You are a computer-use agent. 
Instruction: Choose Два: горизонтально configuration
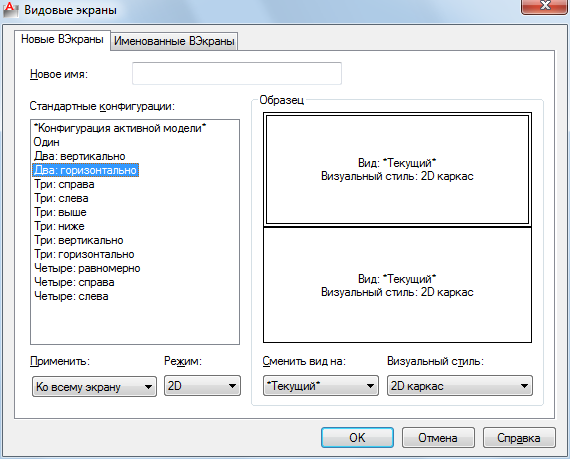tap(85, 170)
